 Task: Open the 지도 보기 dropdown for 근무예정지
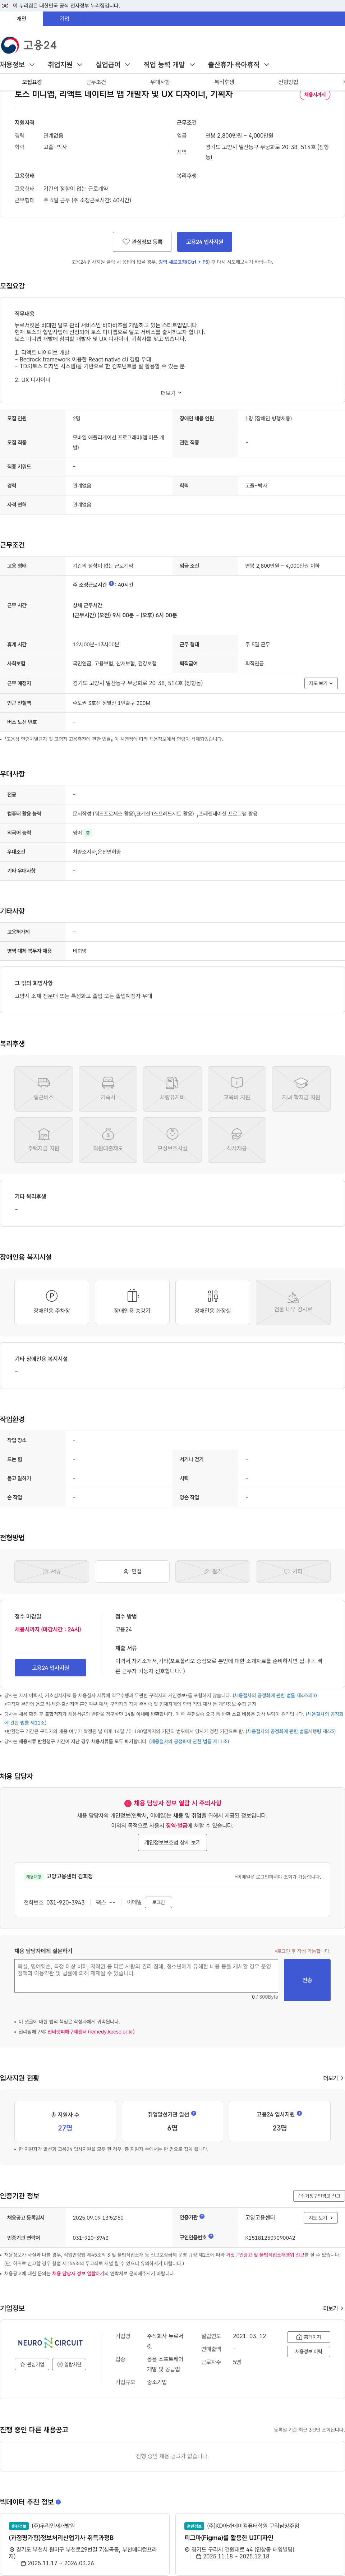(321, 683)
